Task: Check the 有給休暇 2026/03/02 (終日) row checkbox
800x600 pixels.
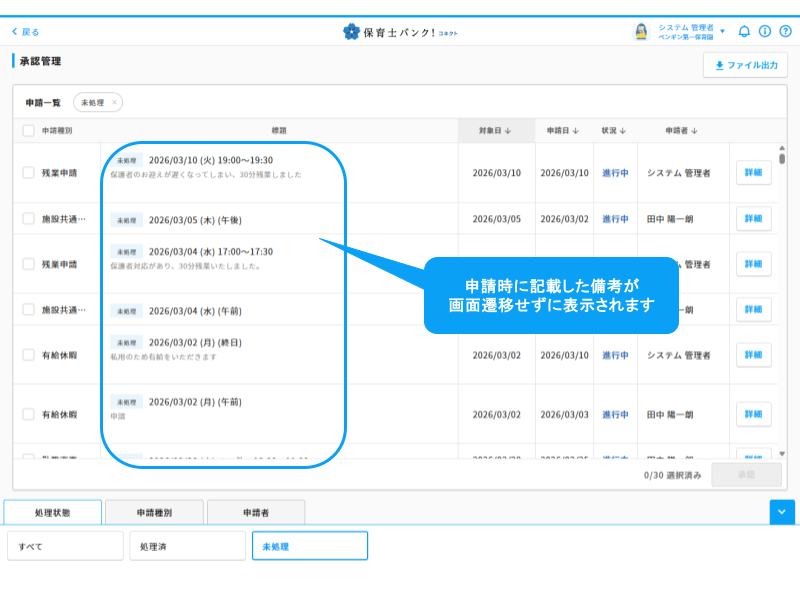Action: [x=28, y=355]
